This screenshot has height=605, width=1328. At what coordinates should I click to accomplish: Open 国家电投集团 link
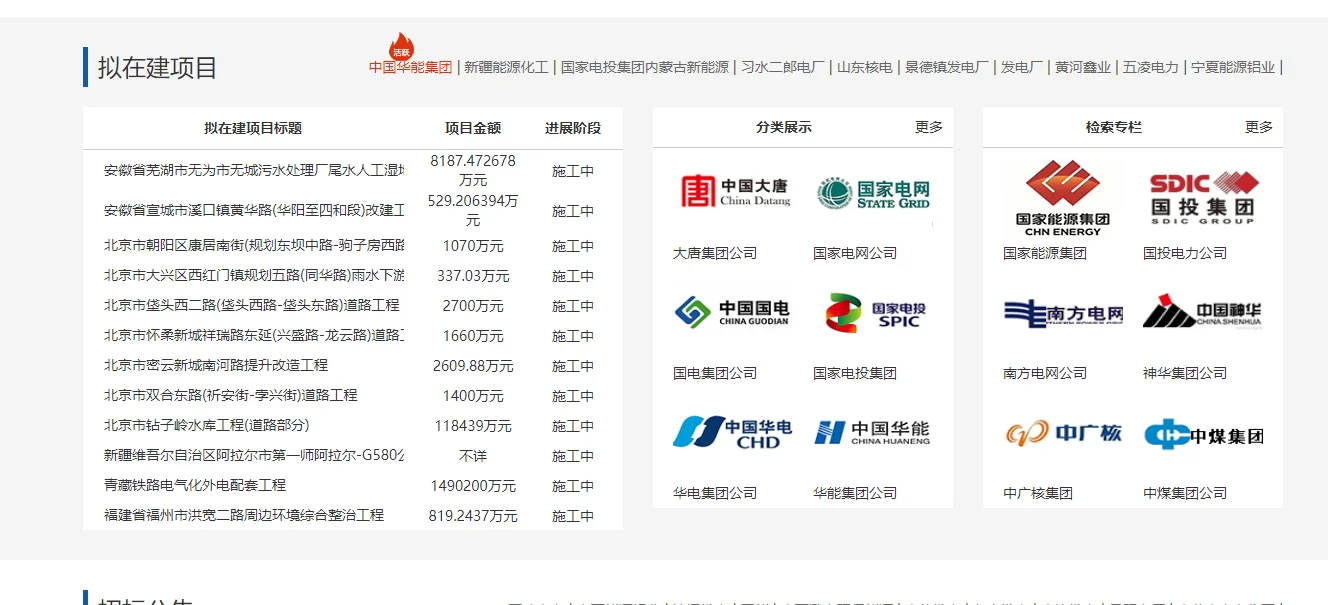(855, 373)
